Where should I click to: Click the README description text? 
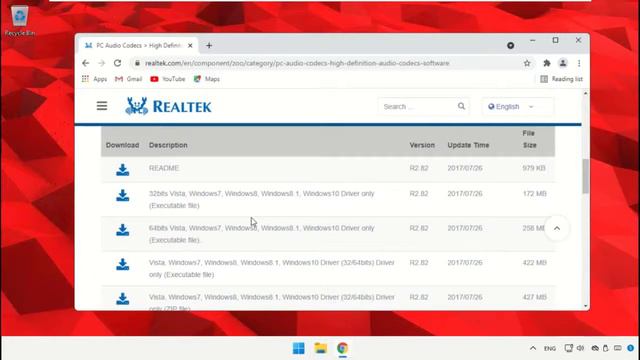pos(164,168)
